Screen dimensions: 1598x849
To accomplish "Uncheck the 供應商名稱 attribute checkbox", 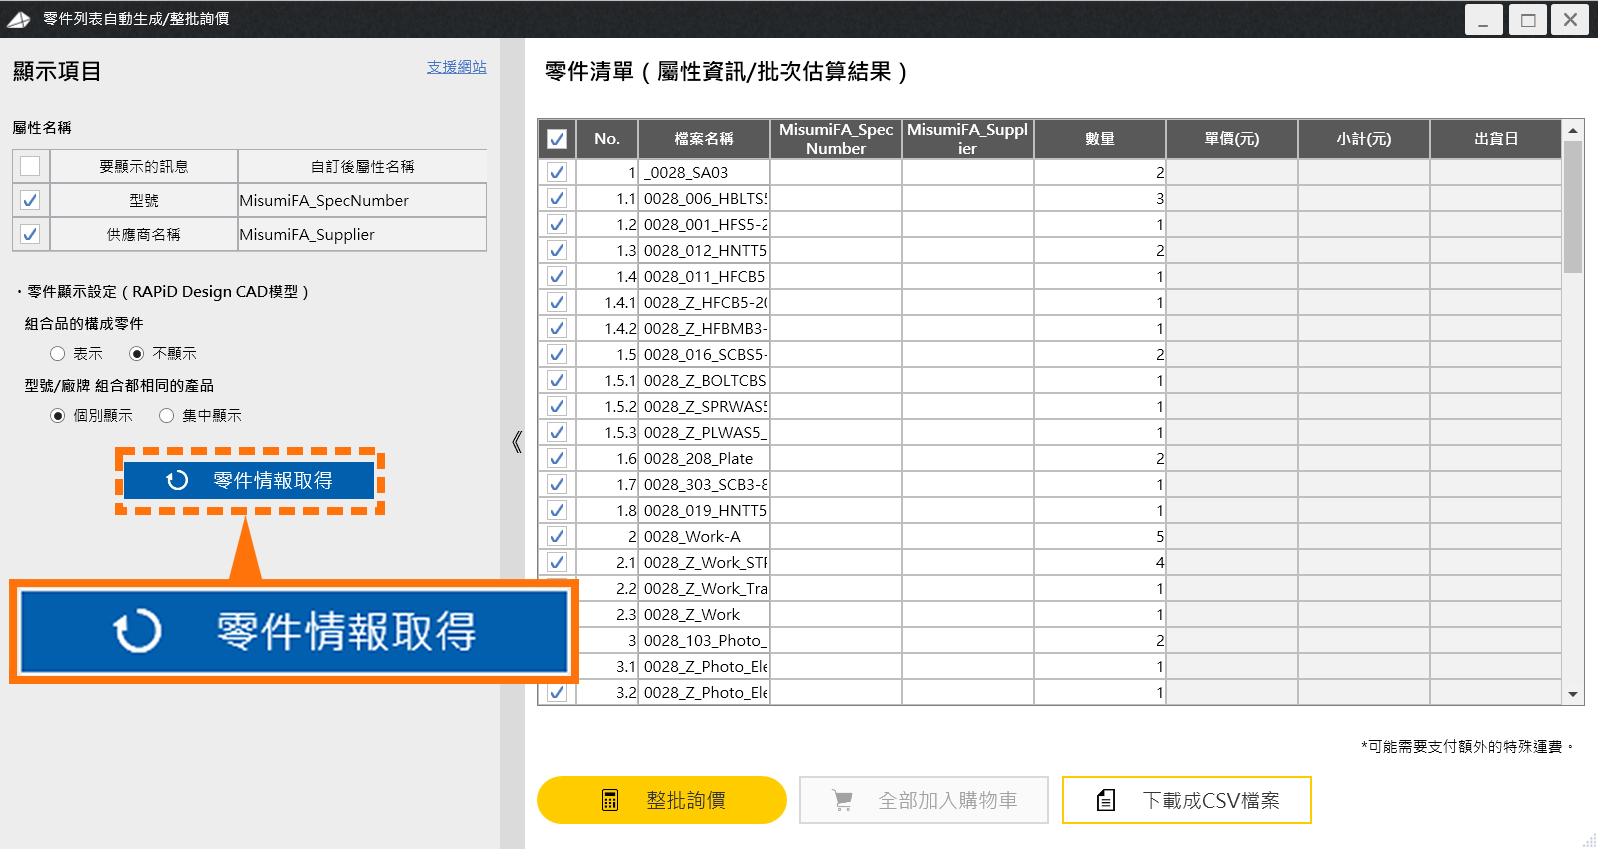I will pyautogui.click(x=30, y=234).
